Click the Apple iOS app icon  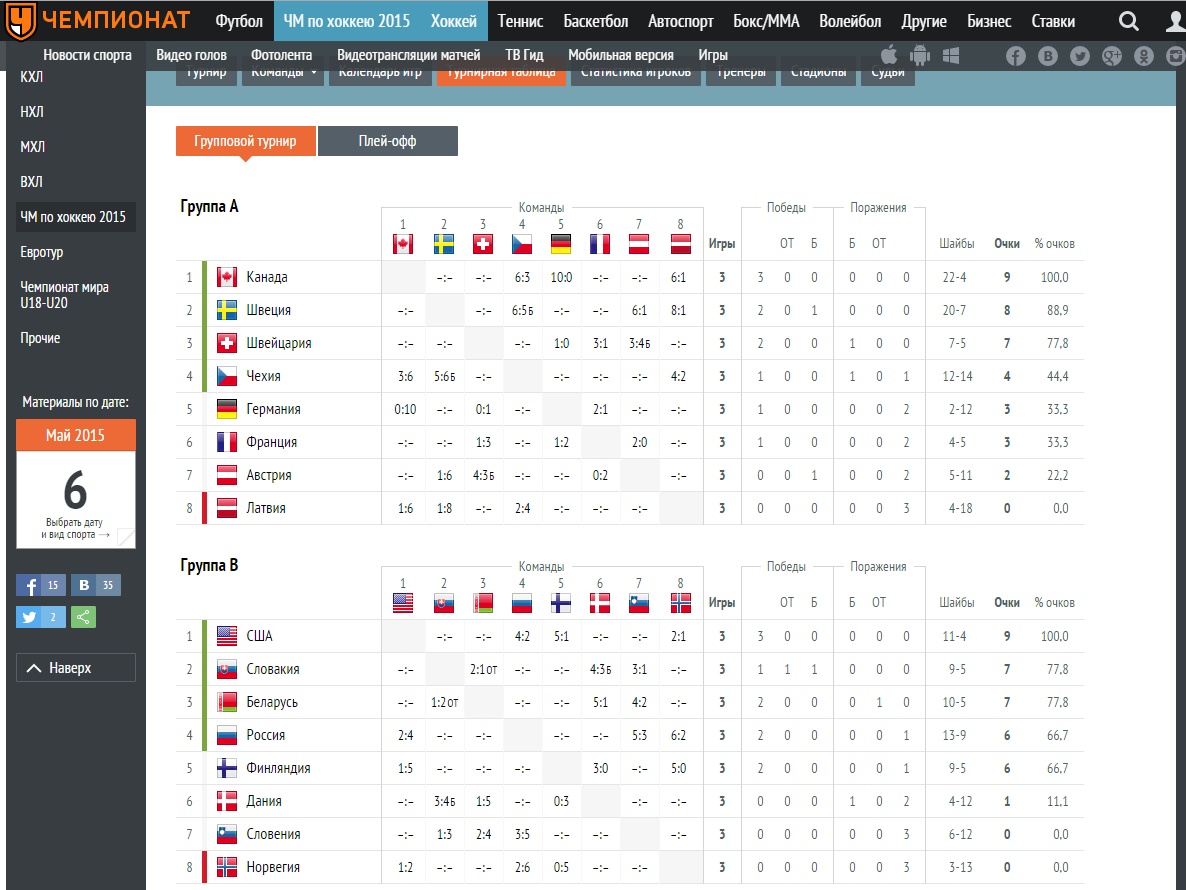(x=889, y=55)
